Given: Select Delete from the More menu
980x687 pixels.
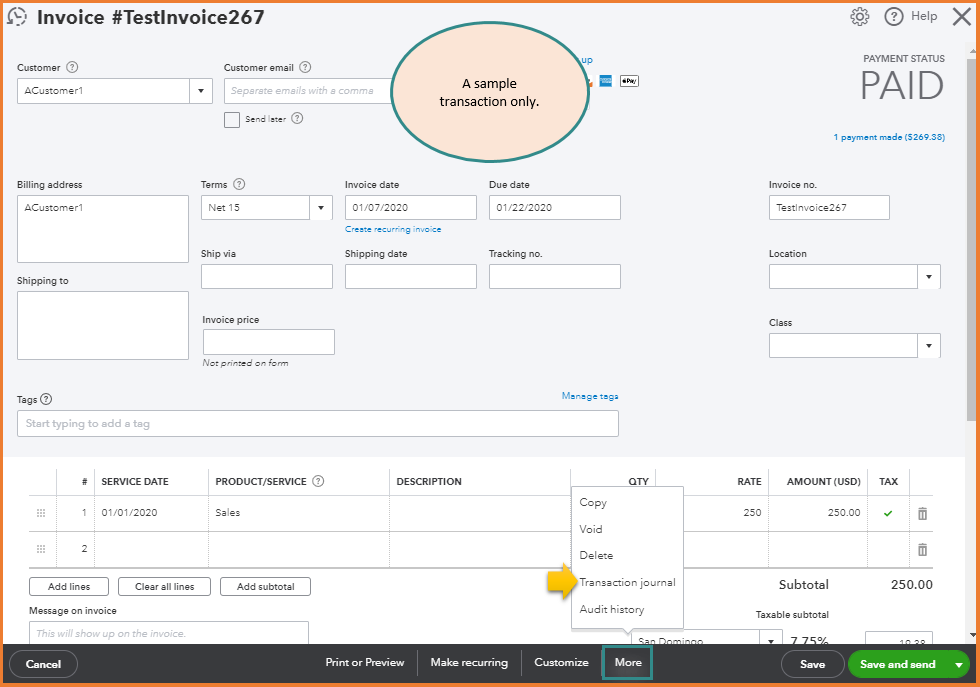Looking at the screenshot, I should [x=596, y=555].
